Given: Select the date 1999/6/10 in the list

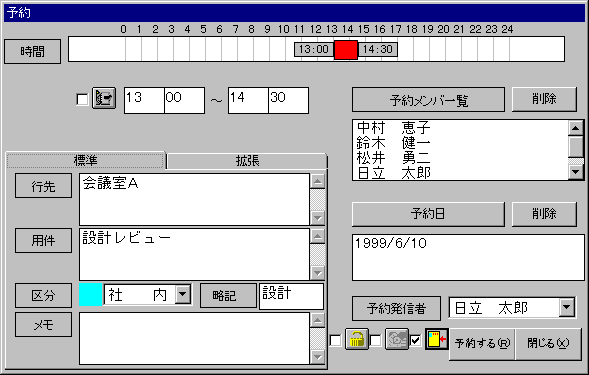Looking at the screenshot, I should click(x=391, y=243).
